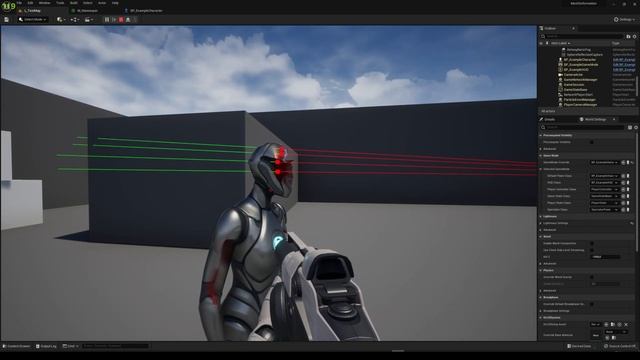Open Default Pawn Class dropdown
This screenshot has height=360, width=640.
point(604,176)
